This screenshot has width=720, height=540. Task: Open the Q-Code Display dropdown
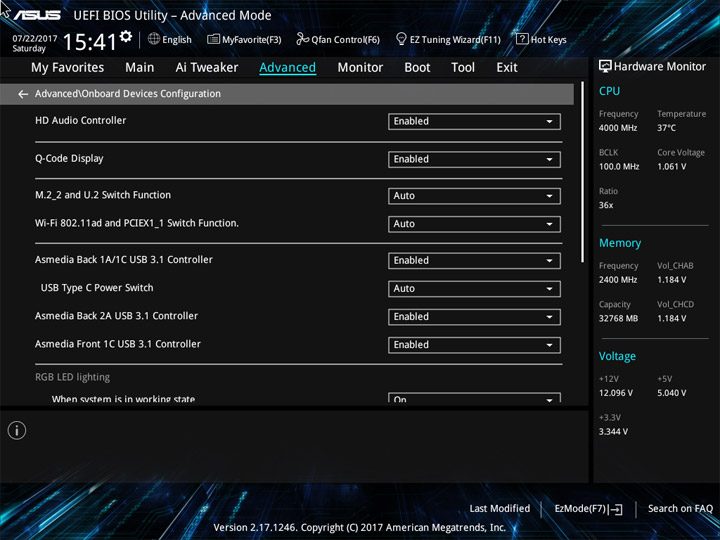click(x=474, y=159)
